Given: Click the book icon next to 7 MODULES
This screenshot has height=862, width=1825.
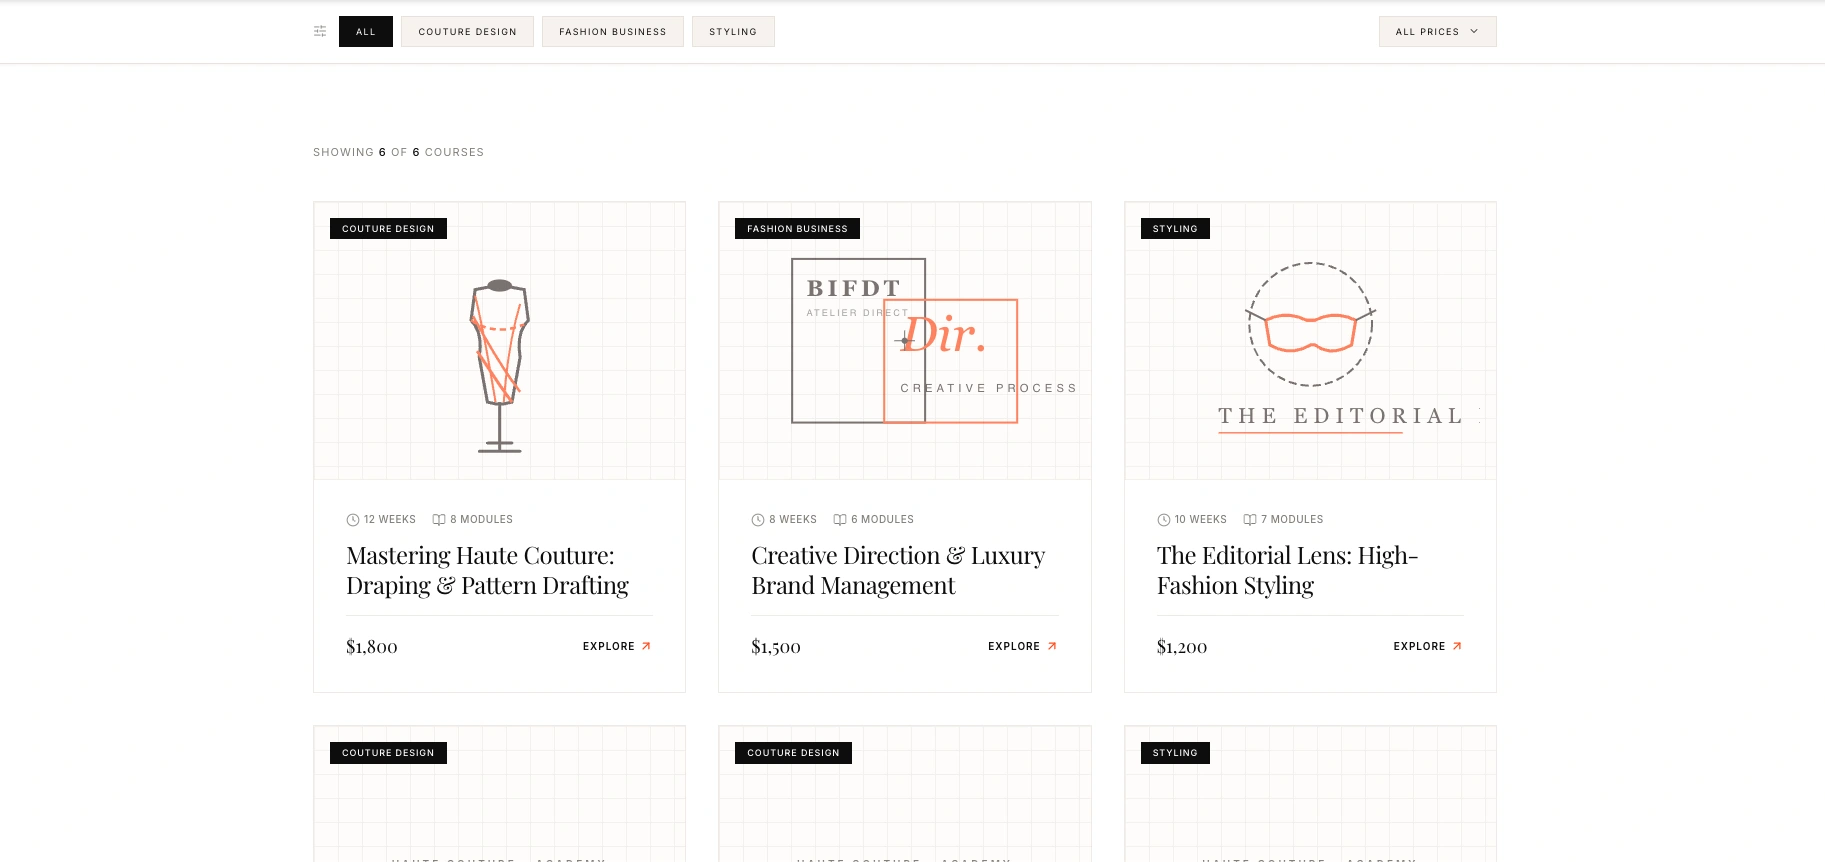Looking at the screenshot, I should (1250, 520).
